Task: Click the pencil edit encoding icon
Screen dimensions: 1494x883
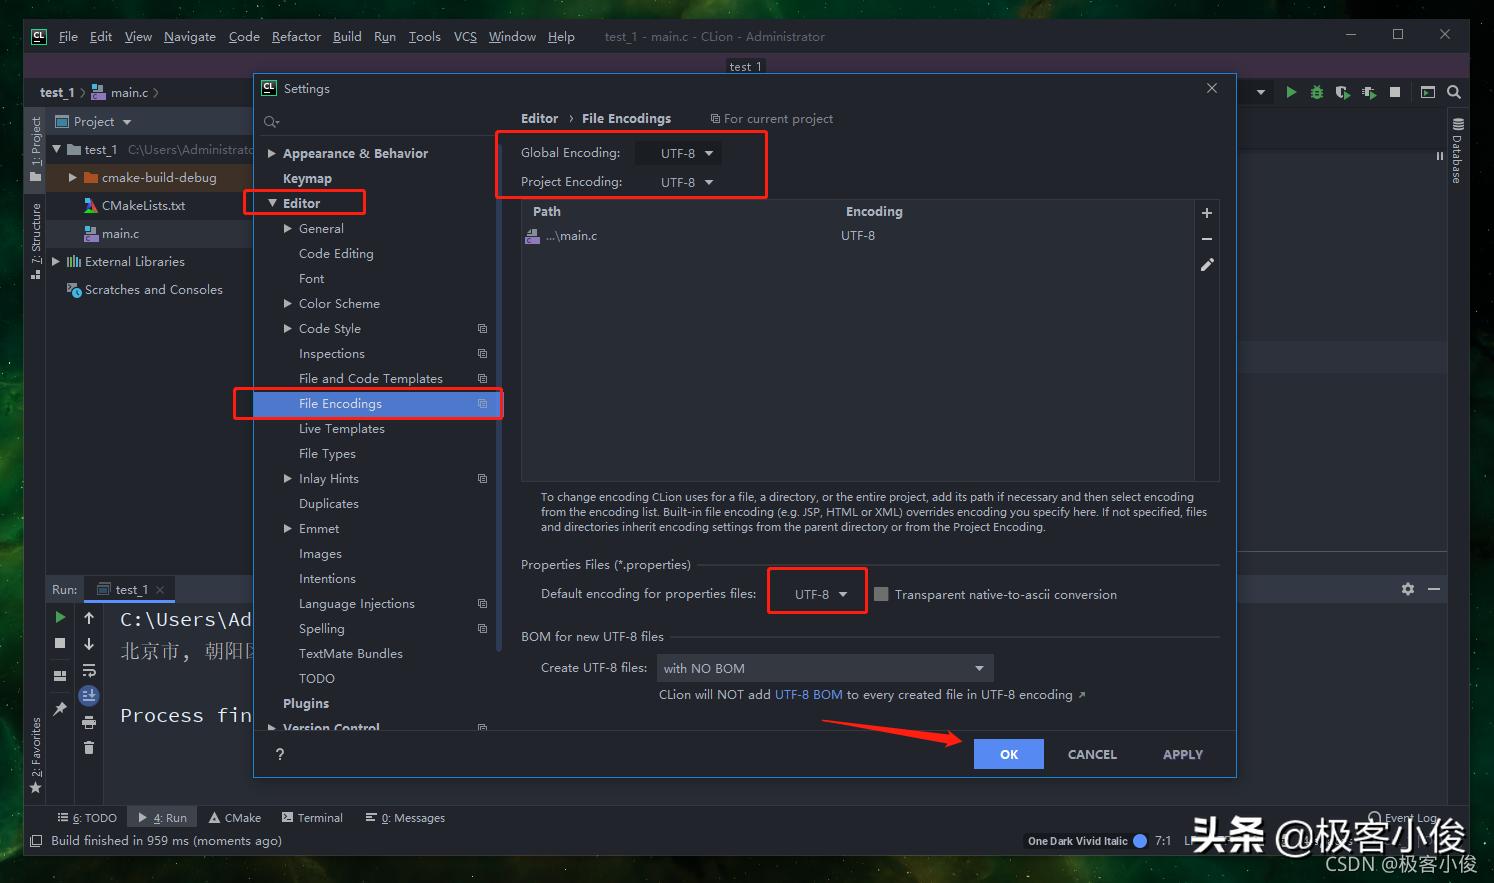Action: click(x=1207, y=265)
